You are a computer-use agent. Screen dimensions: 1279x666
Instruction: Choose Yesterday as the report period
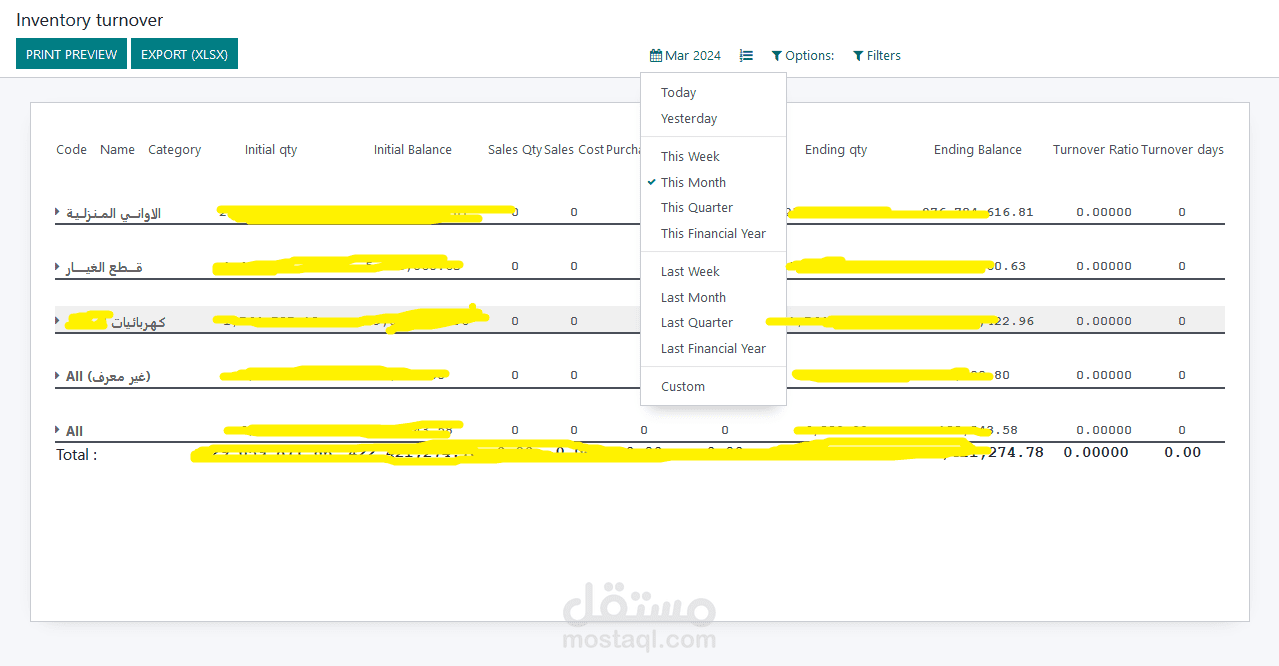tap(689, 118)
